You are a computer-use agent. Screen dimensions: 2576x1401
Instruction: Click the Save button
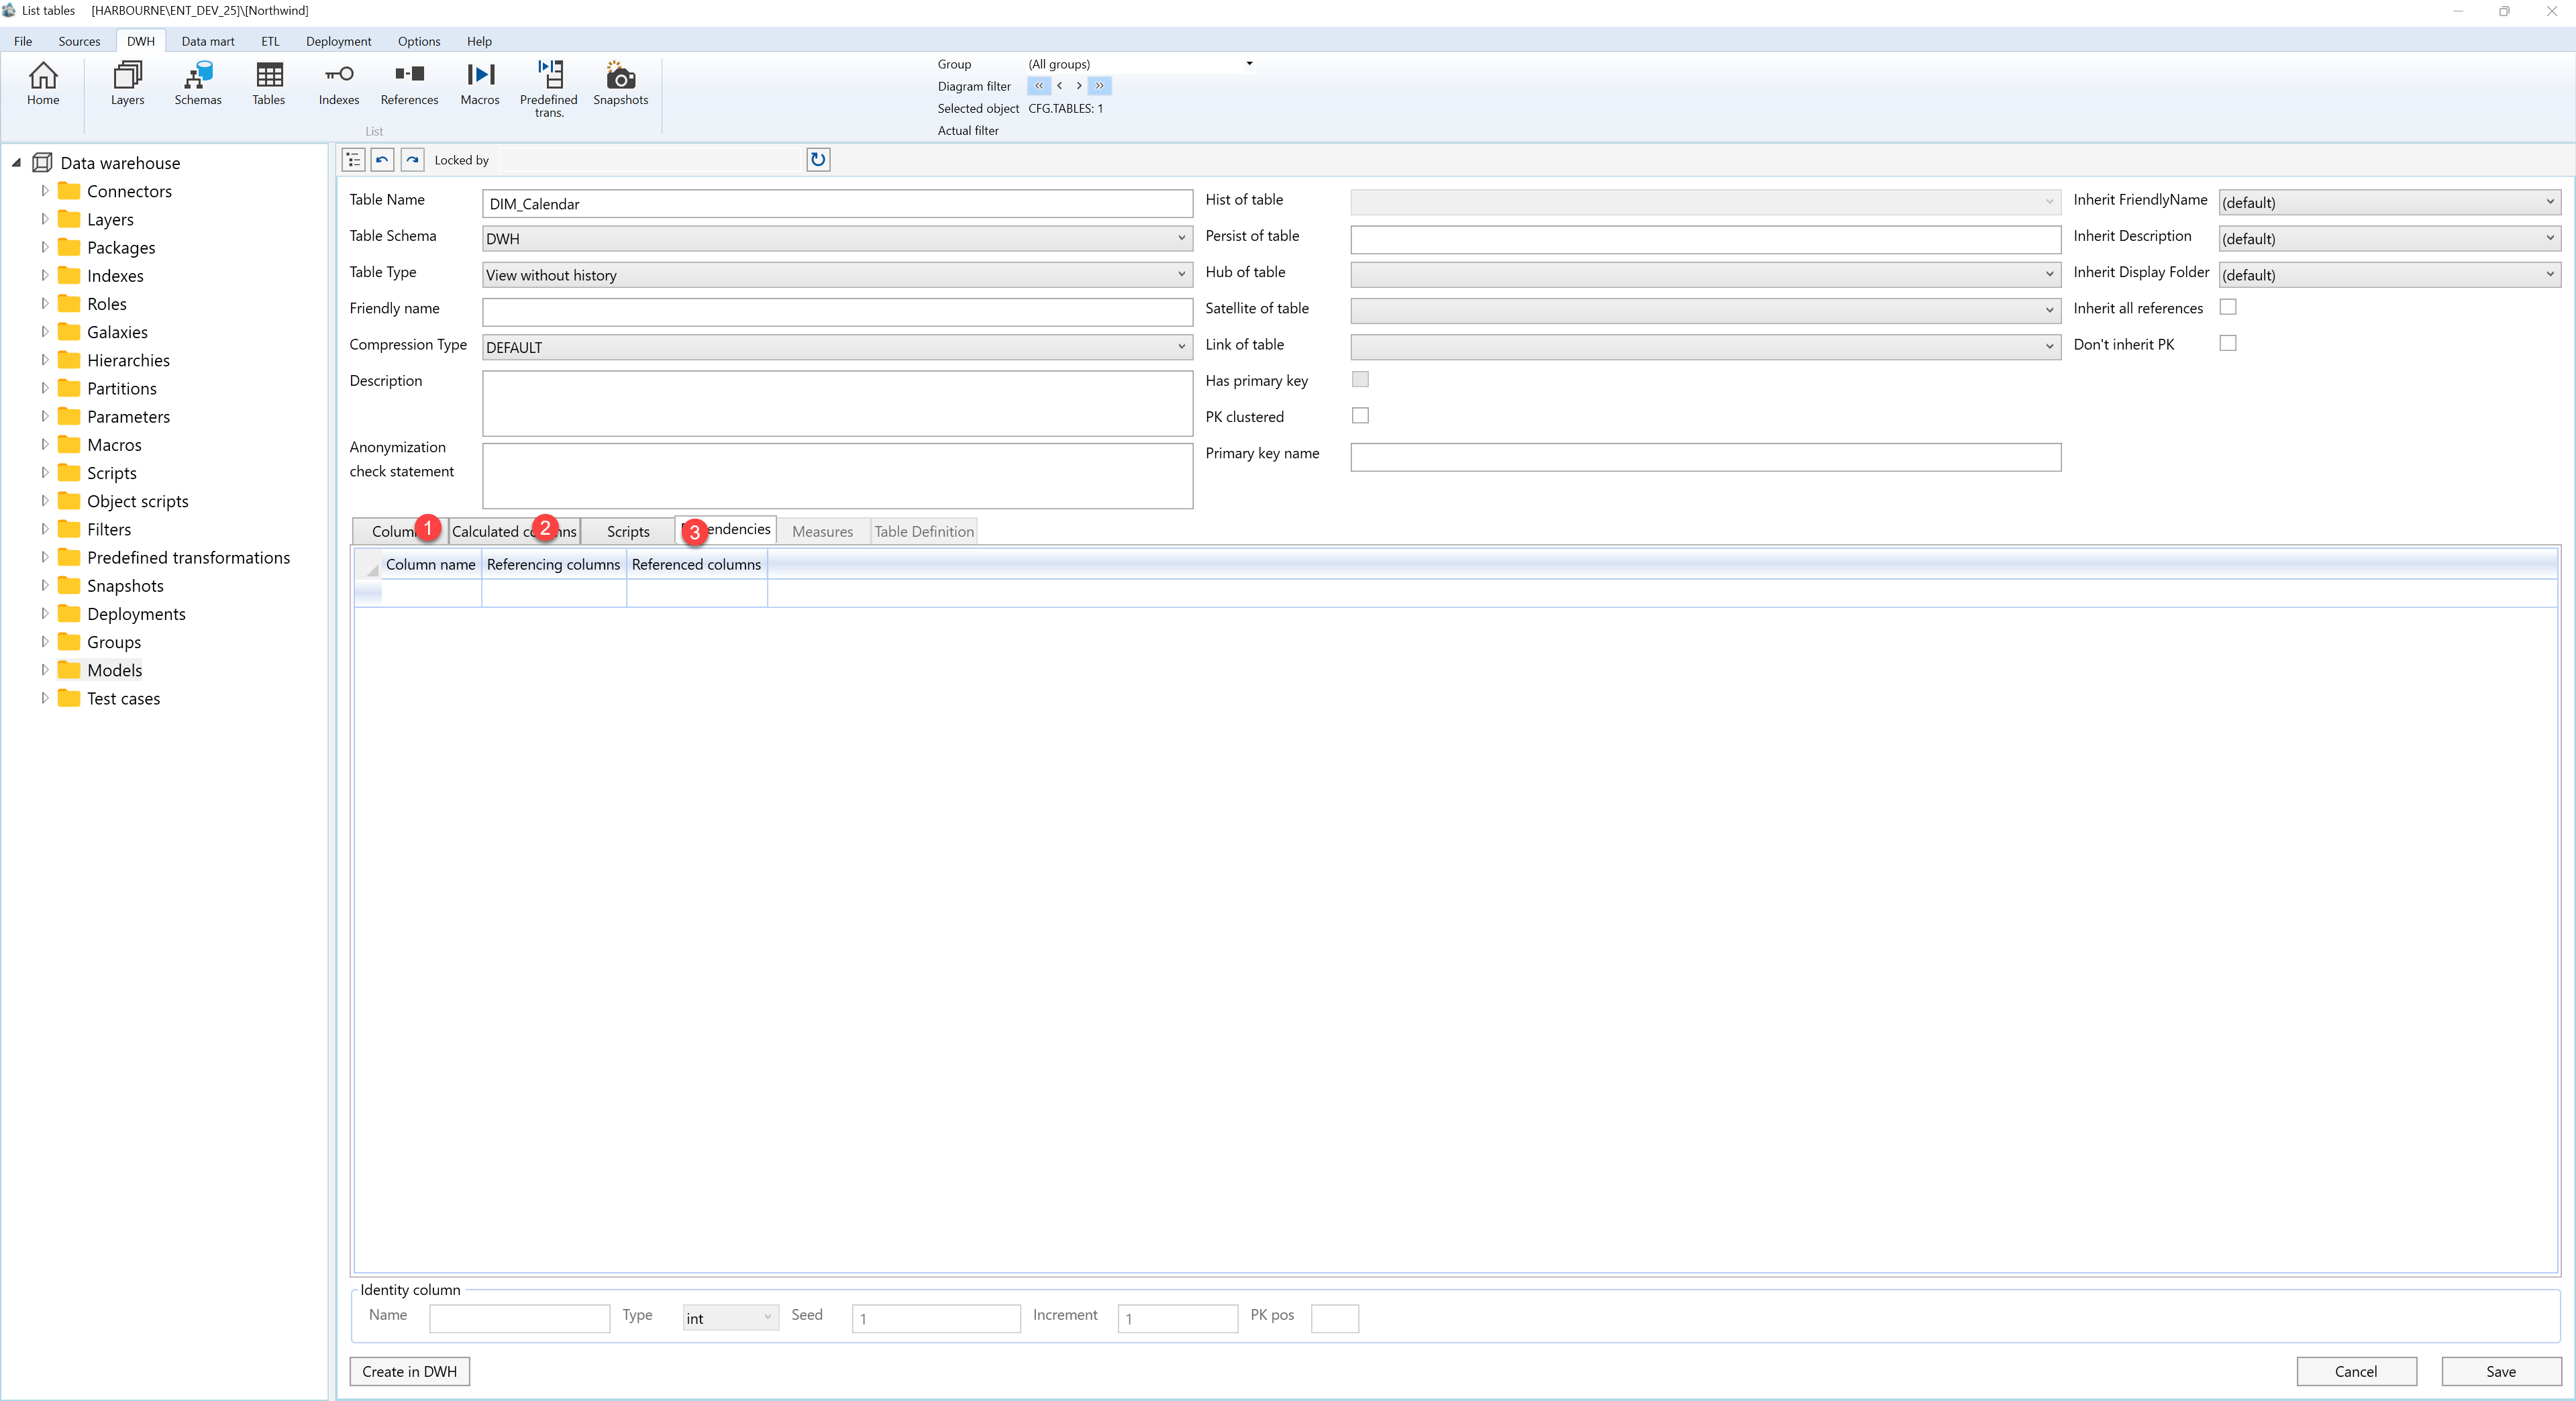(2501, 1371)
